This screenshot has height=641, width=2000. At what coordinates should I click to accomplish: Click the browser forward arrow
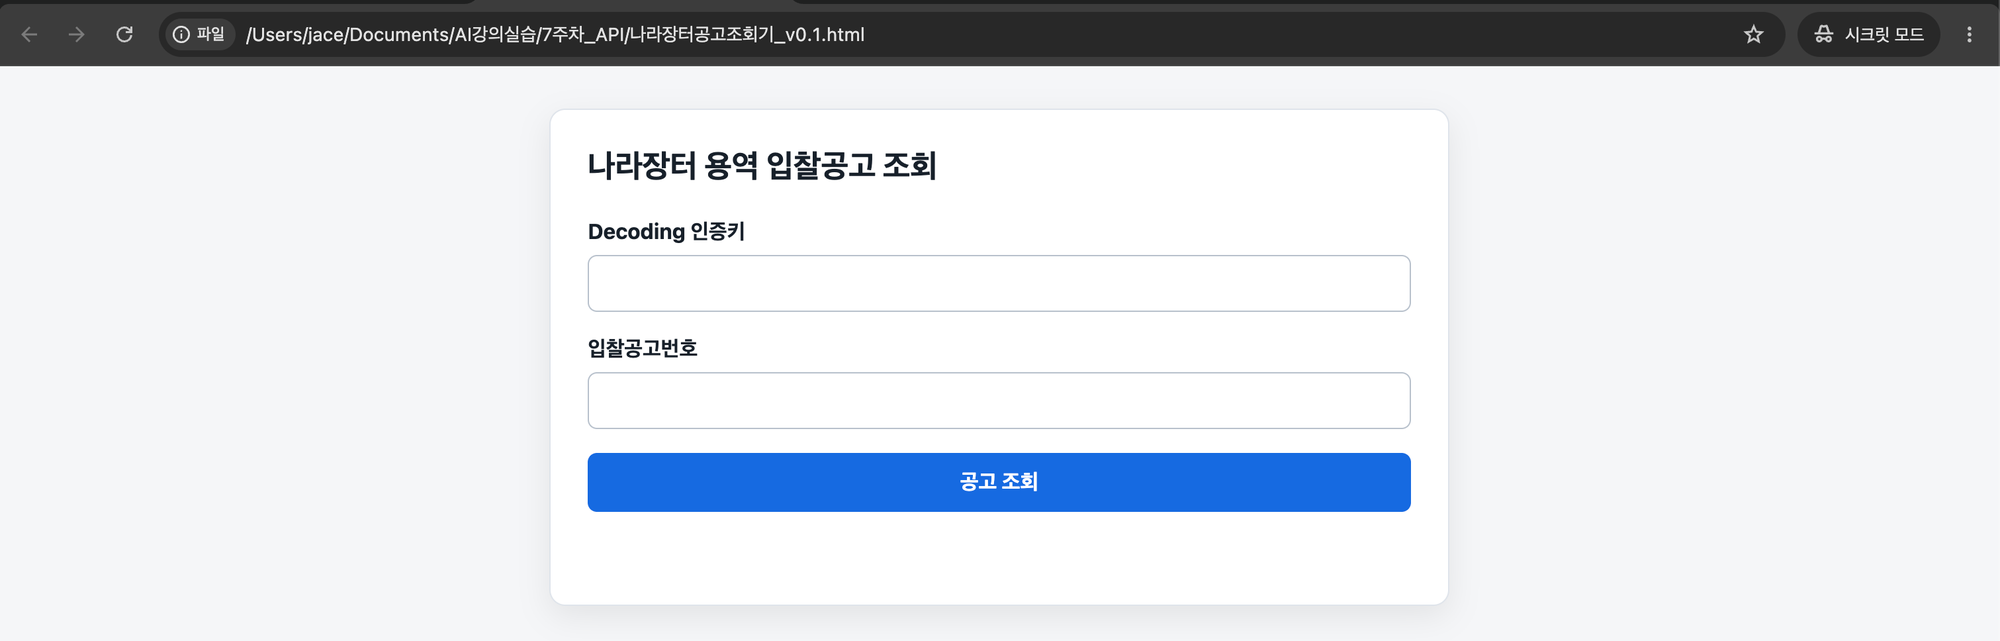(x=77, y=34)
